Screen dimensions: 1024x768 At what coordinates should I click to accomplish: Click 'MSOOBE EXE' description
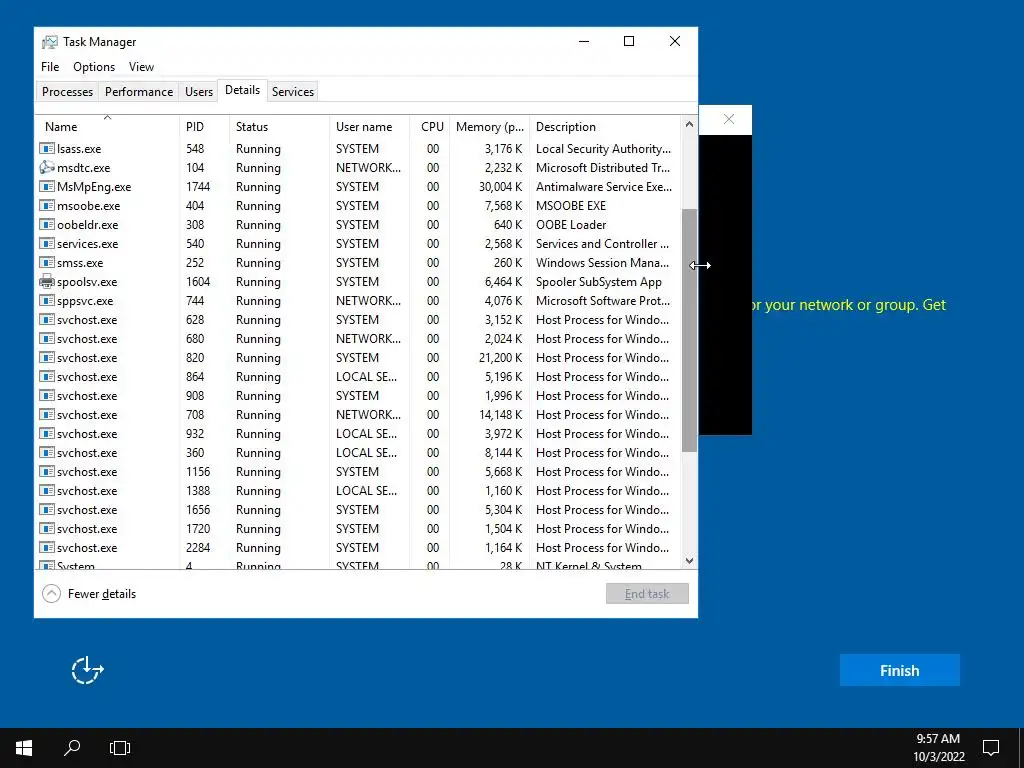(571, 206)
